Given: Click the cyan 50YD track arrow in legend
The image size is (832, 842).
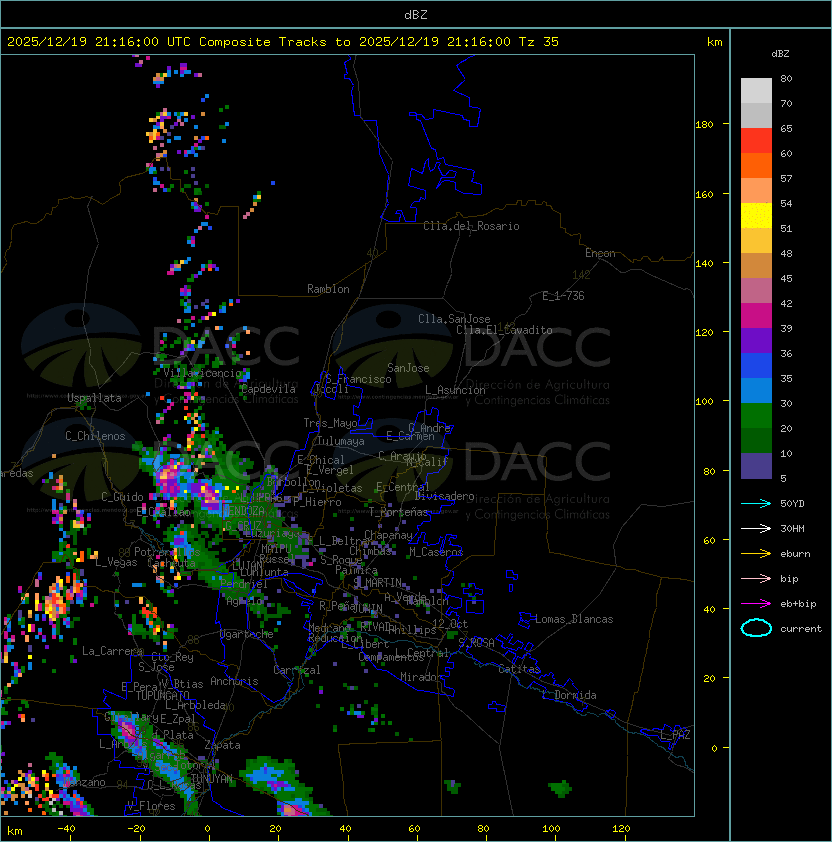Looking at the screenshot, I should point(756,503).
